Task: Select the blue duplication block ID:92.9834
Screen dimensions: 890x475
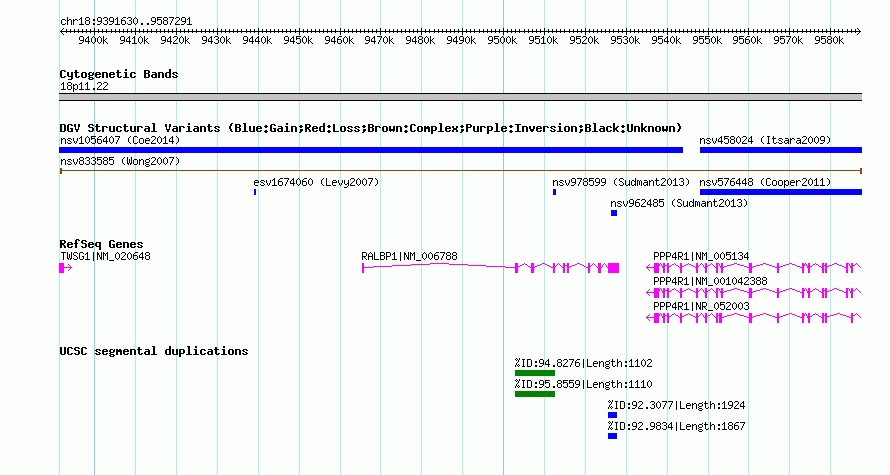Action: pyautogui.click(x=612, y=436)
